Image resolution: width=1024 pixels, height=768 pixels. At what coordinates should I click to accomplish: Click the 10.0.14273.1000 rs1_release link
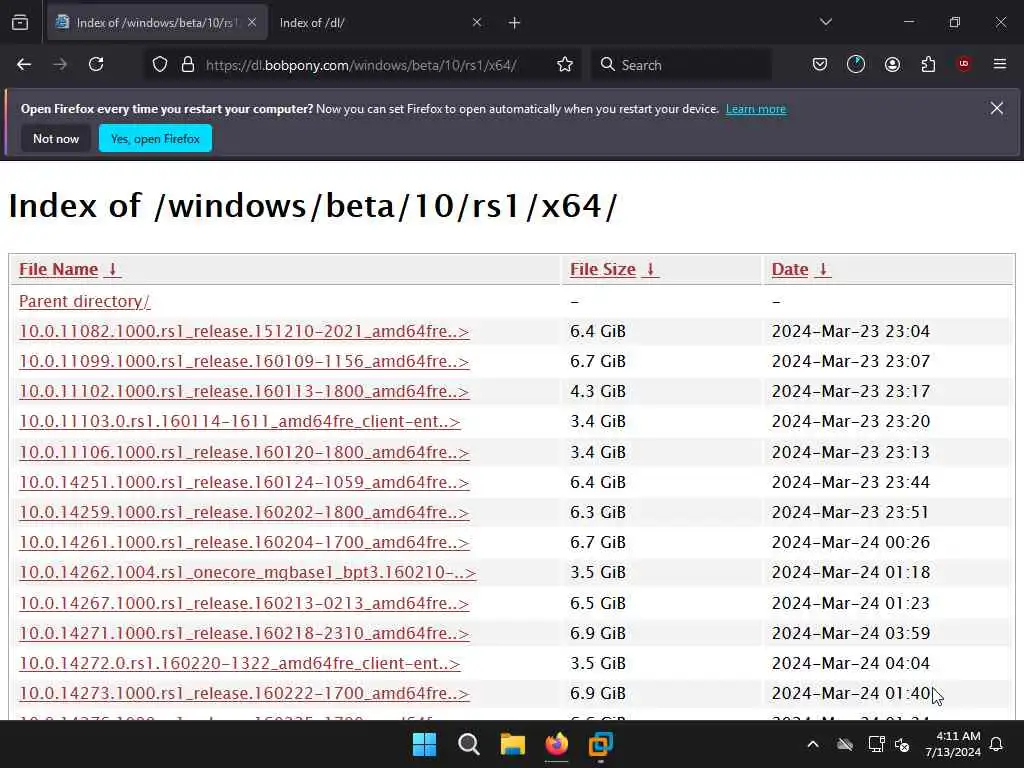coord(244,693)
